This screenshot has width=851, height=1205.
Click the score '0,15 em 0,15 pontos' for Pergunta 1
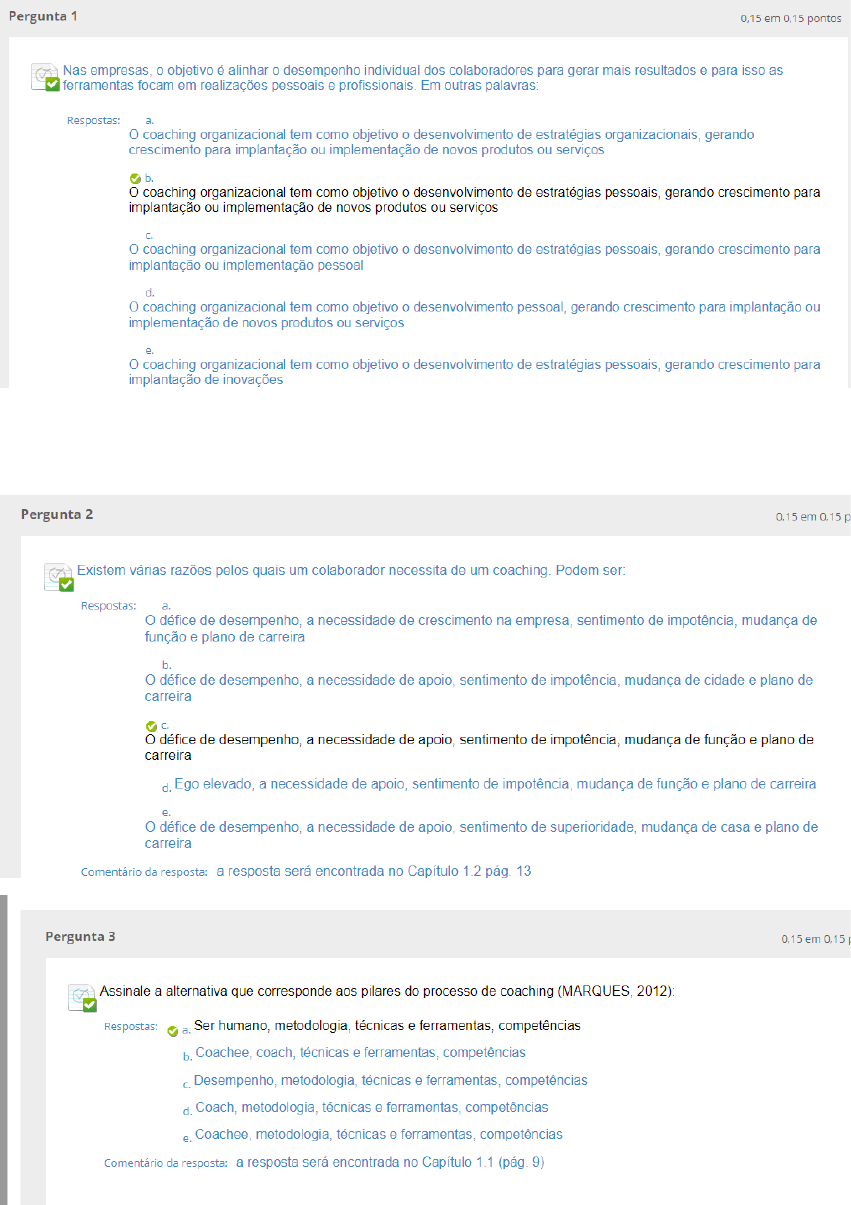point(790,18)
